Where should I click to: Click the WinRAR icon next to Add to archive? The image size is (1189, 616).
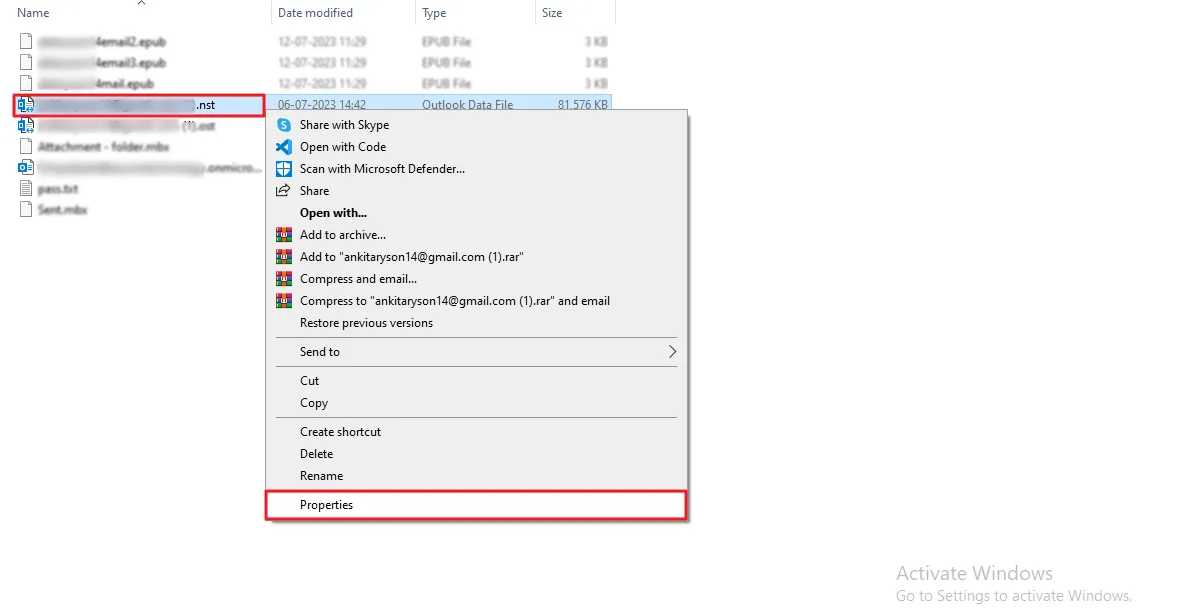[284, 235]
